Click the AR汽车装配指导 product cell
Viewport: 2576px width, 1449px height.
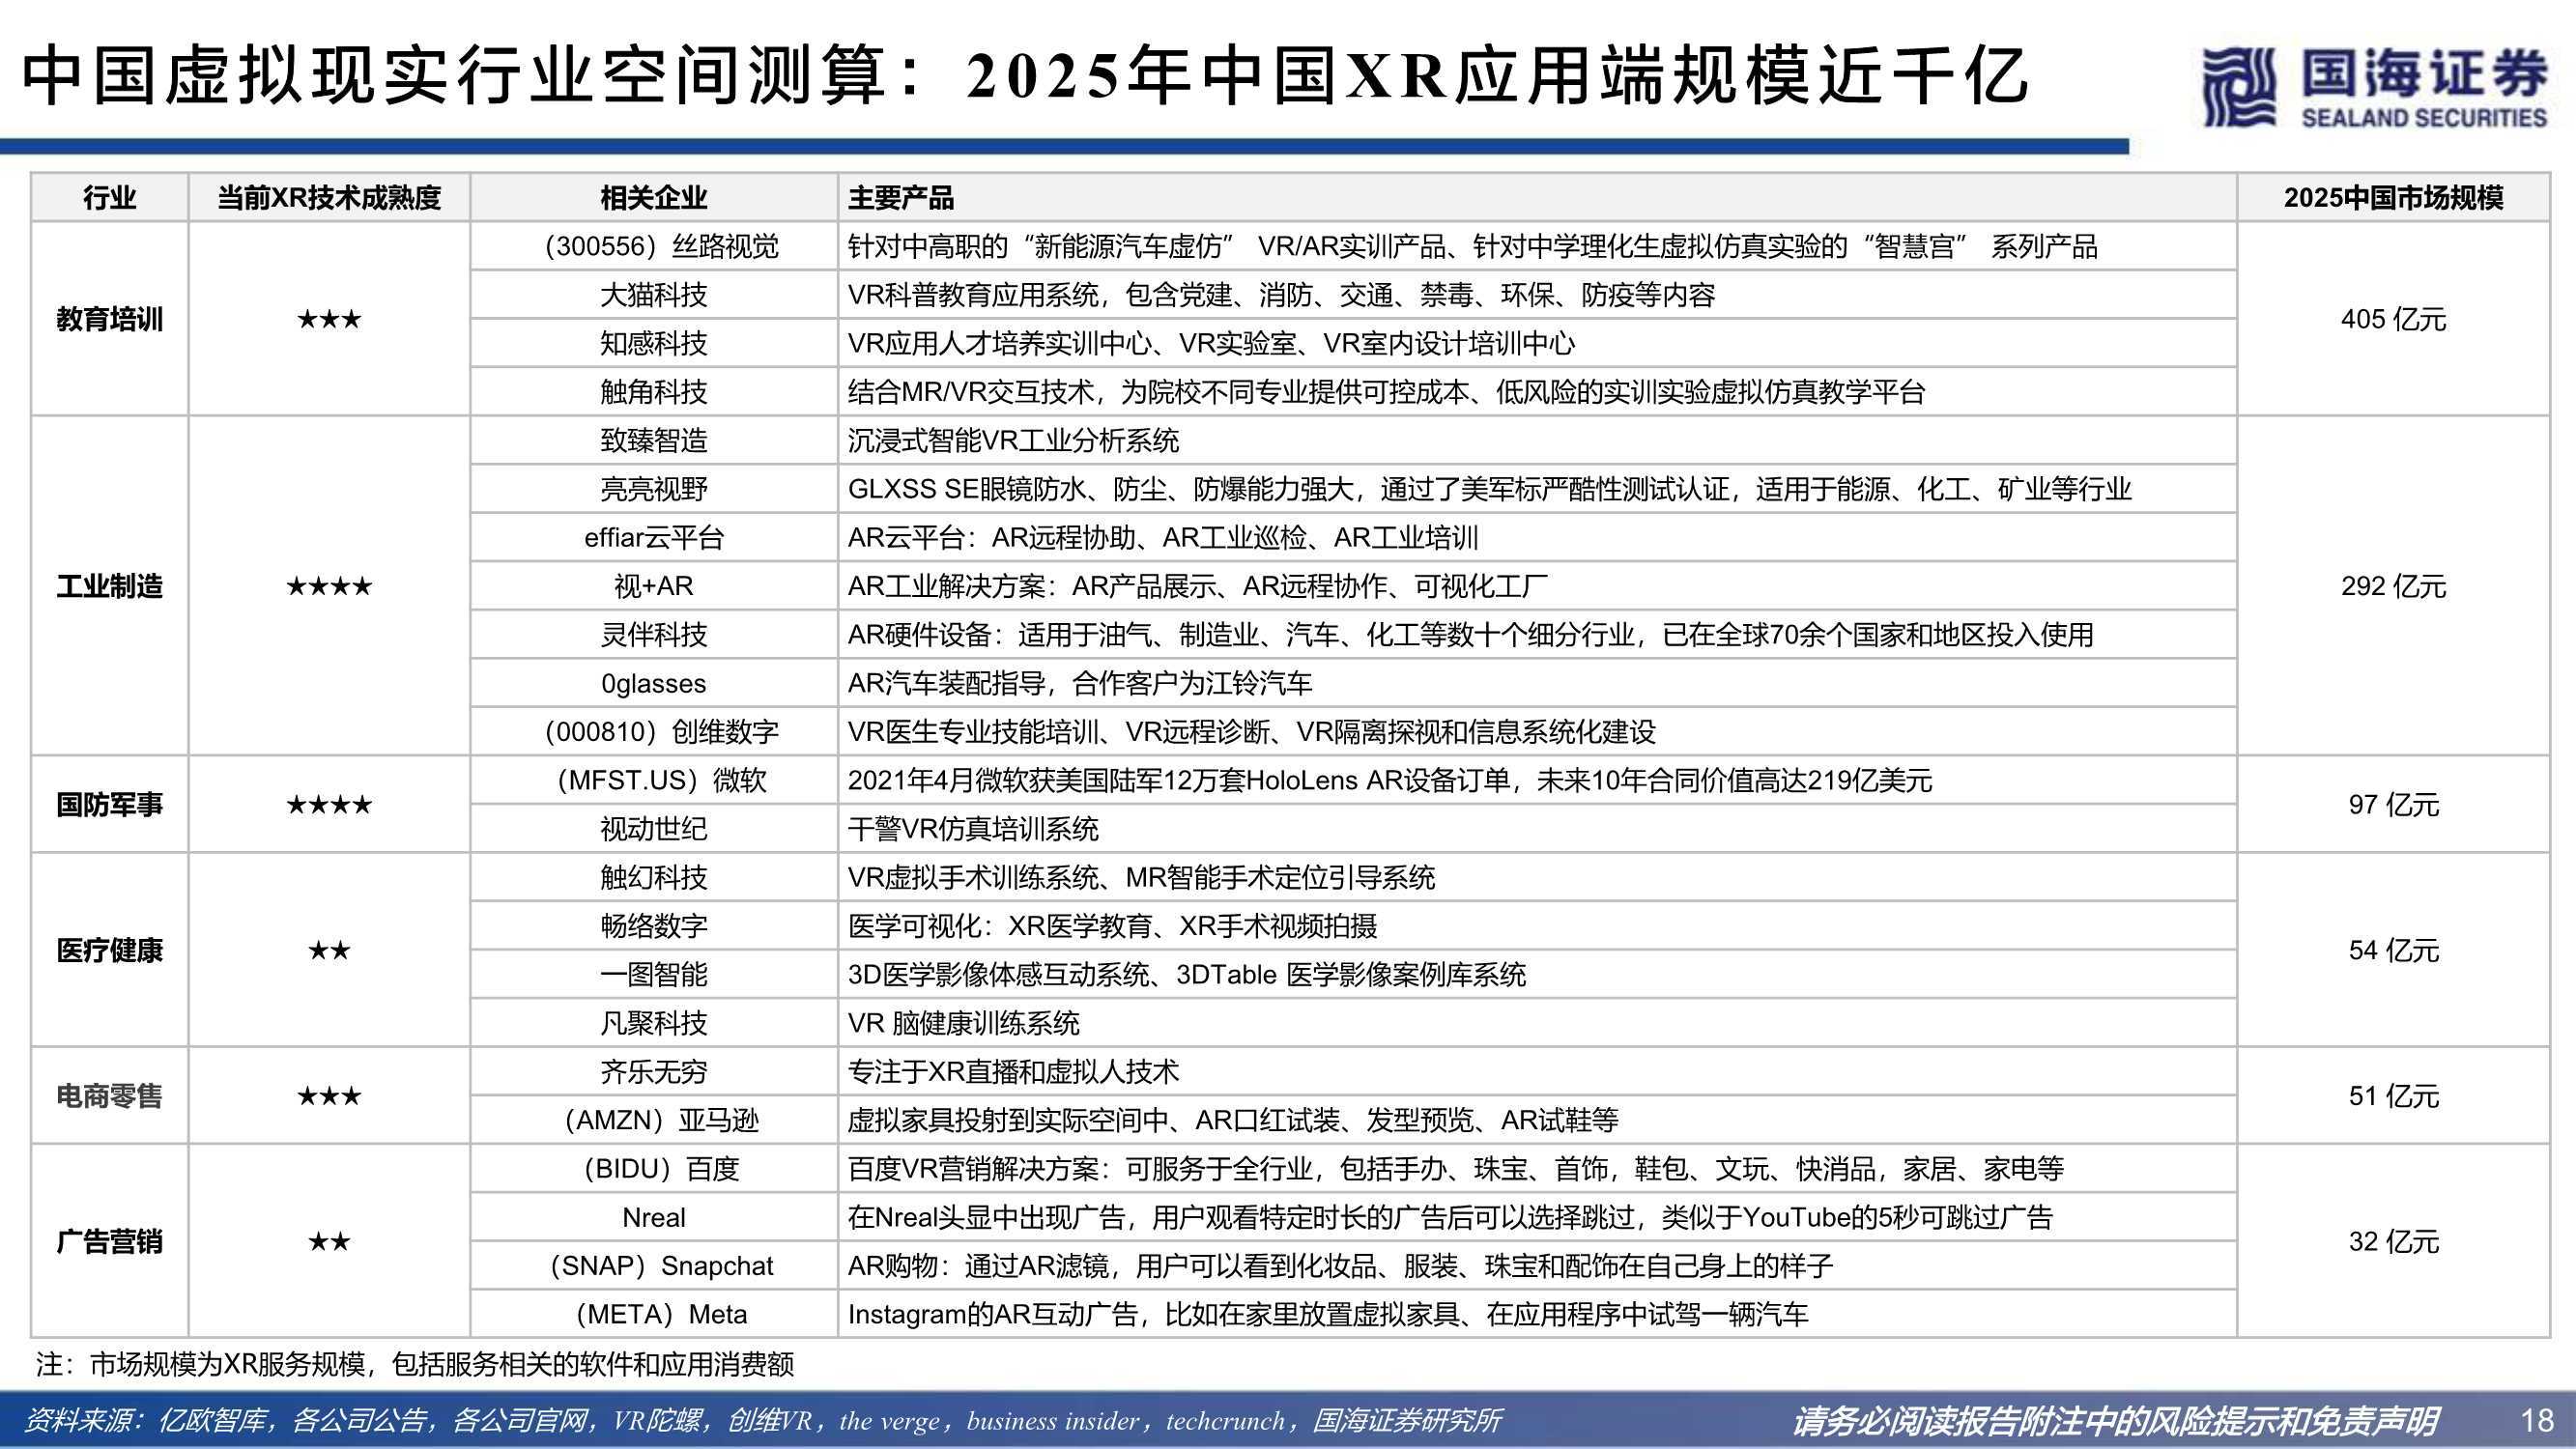pyautogui.click(x=1537, y=683)
